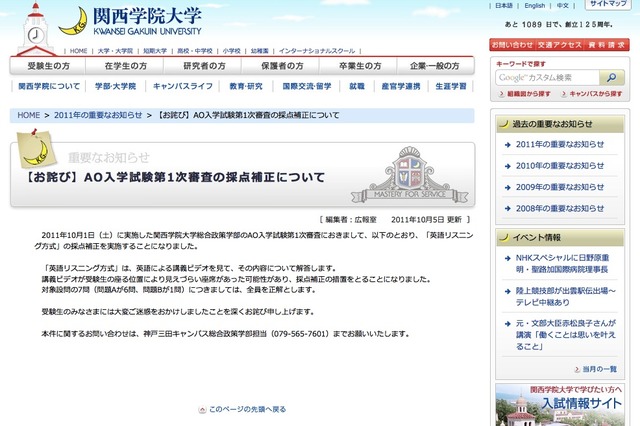
Task: Select キャンパスライフ menu item
Action: point(183,87)
